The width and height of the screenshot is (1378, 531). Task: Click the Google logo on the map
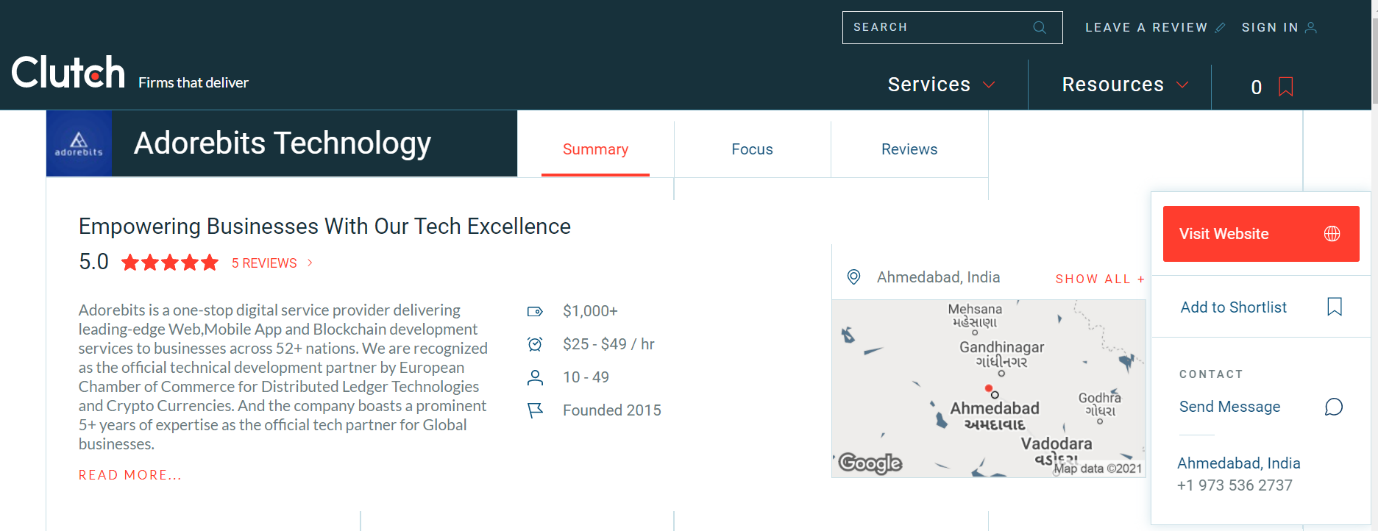tap(870, 463)
